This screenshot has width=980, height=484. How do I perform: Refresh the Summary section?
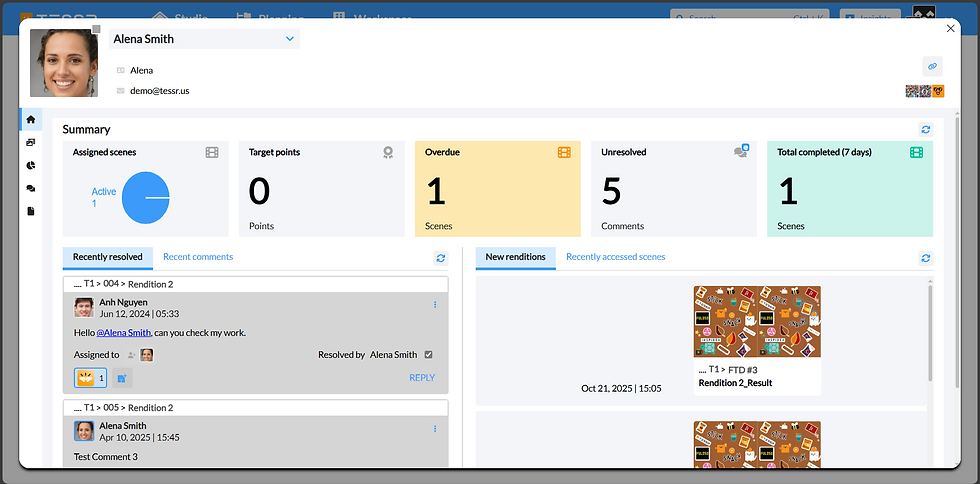click(926, 129)
